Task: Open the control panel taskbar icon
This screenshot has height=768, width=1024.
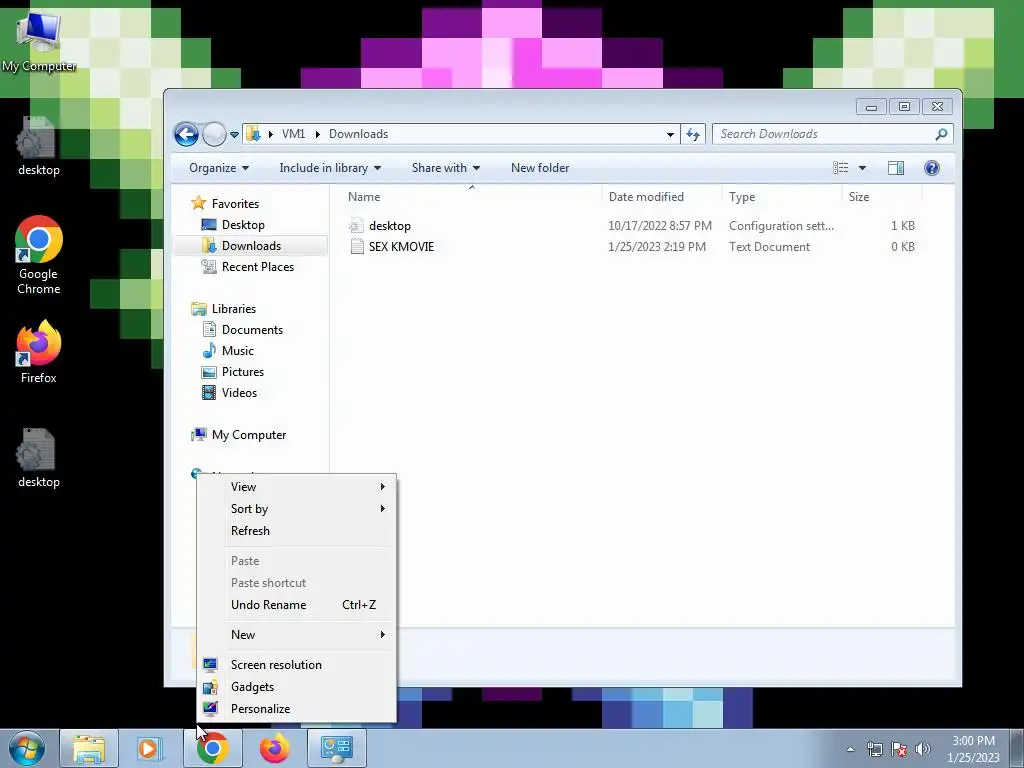Action: (x=337, y=748)
